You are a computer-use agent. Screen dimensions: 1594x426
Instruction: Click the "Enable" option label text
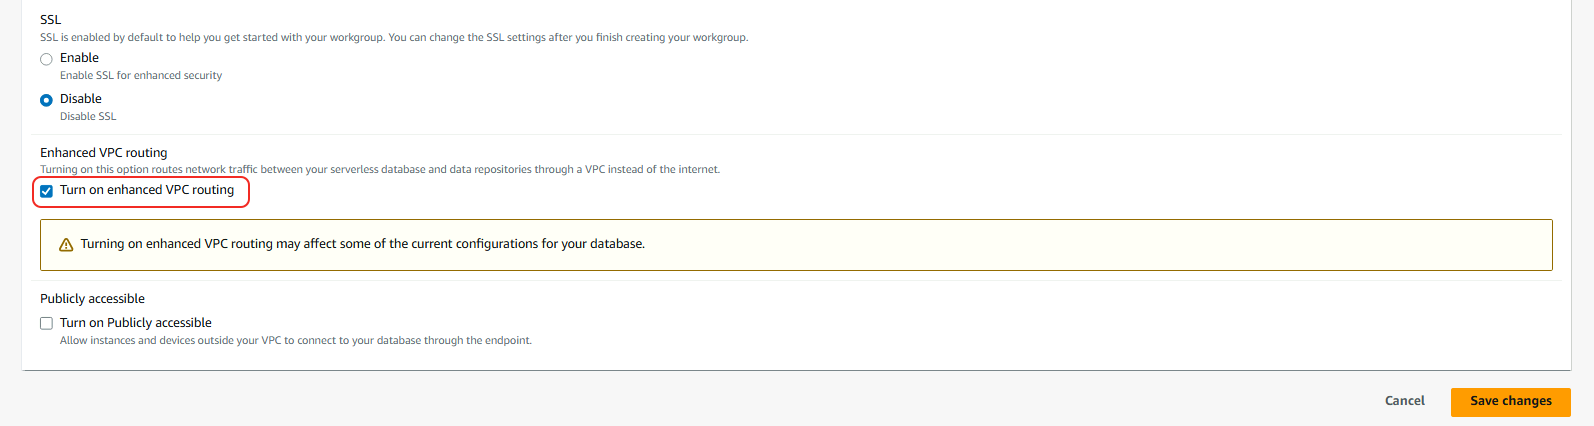pyautogui.click(x=79, y=58)
